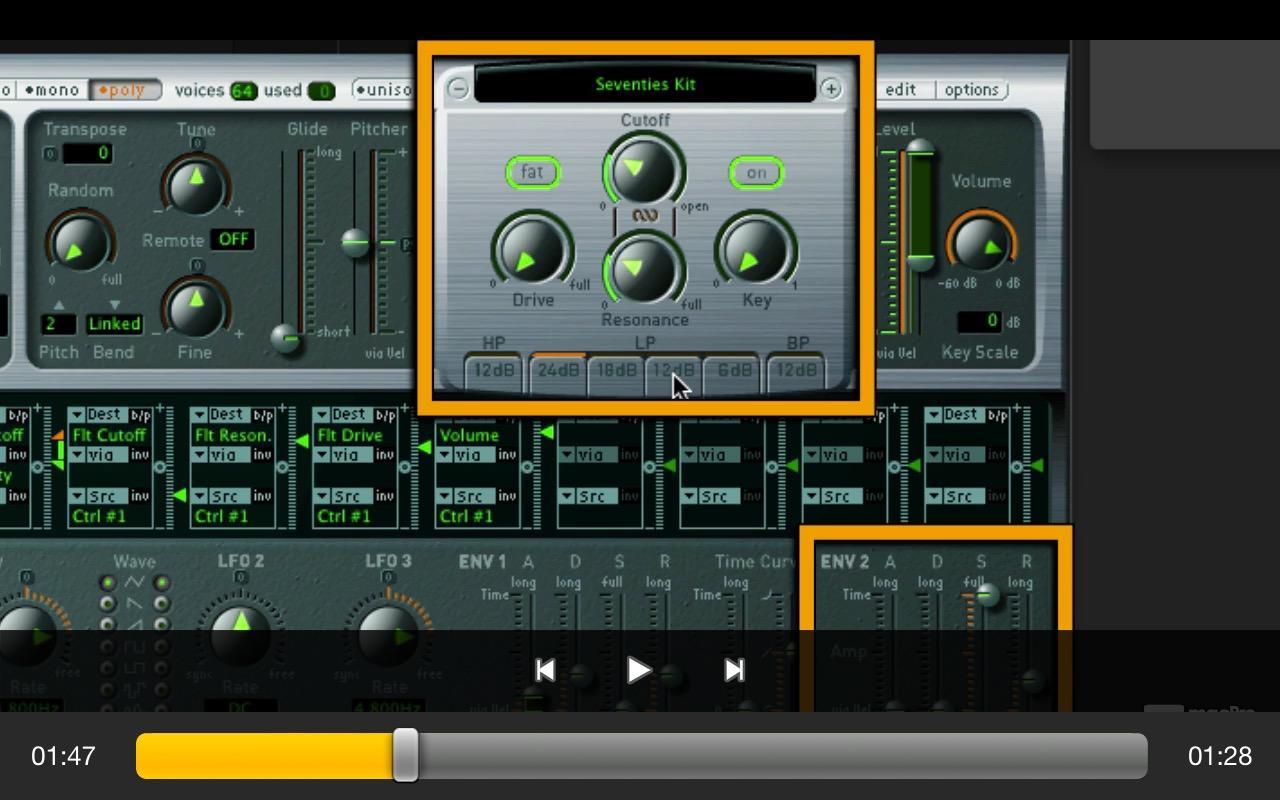
Task: Click the Linked bend range field
Action: [x=114, y=324]
